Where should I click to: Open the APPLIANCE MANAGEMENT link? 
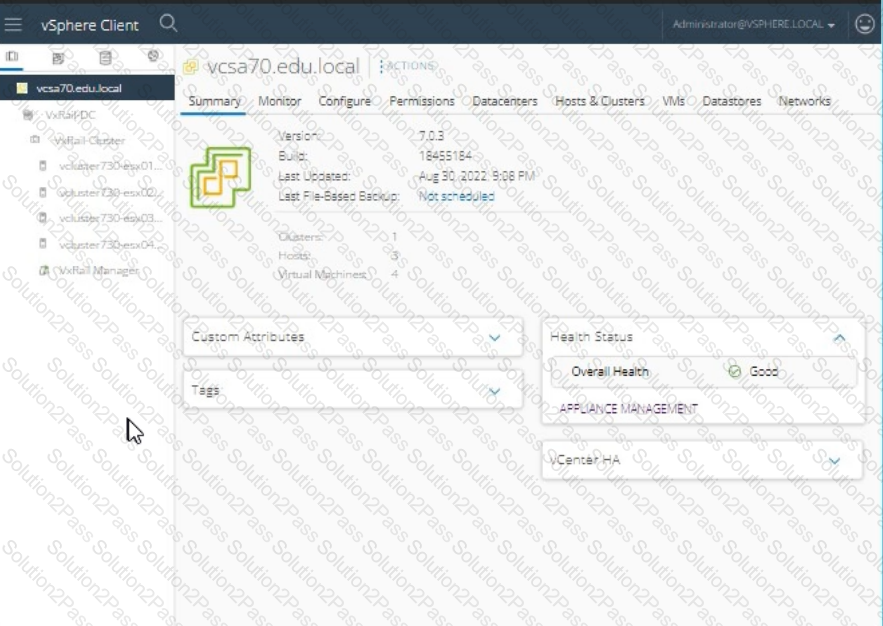pos(628,409)
